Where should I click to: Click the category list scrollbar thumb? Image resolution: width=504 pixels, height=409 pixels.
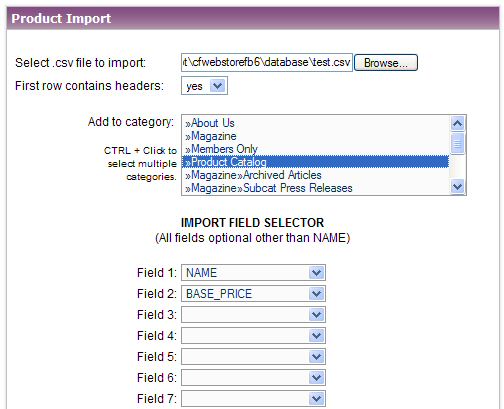tap(457, 143)
